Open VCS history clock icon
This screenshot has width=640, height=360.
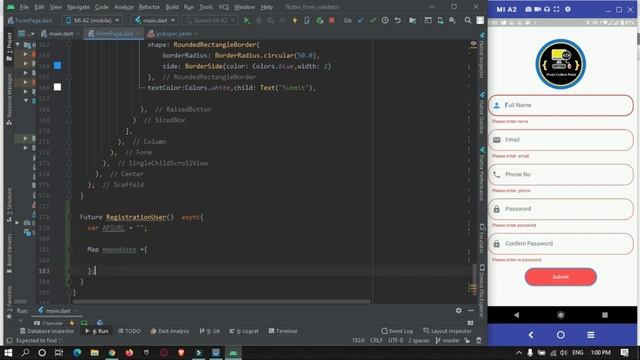[x=385, y=20]
